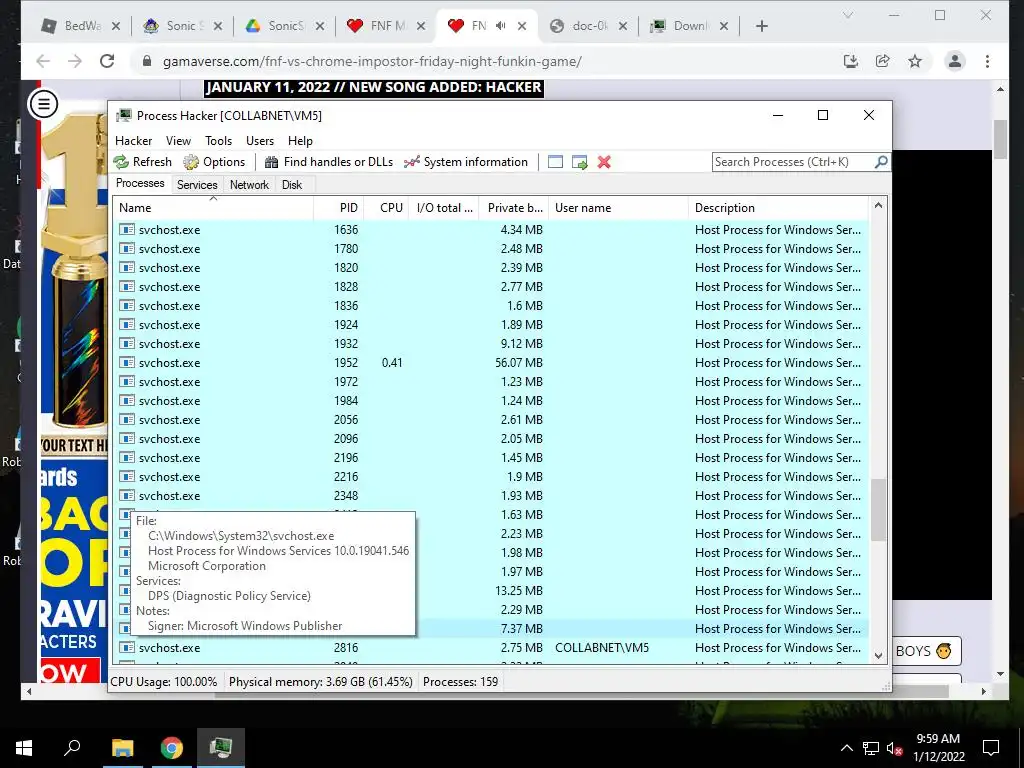Open File Explorer from taskbar
Viewport: 1024px width, 768px height.
tap(122, 748)
